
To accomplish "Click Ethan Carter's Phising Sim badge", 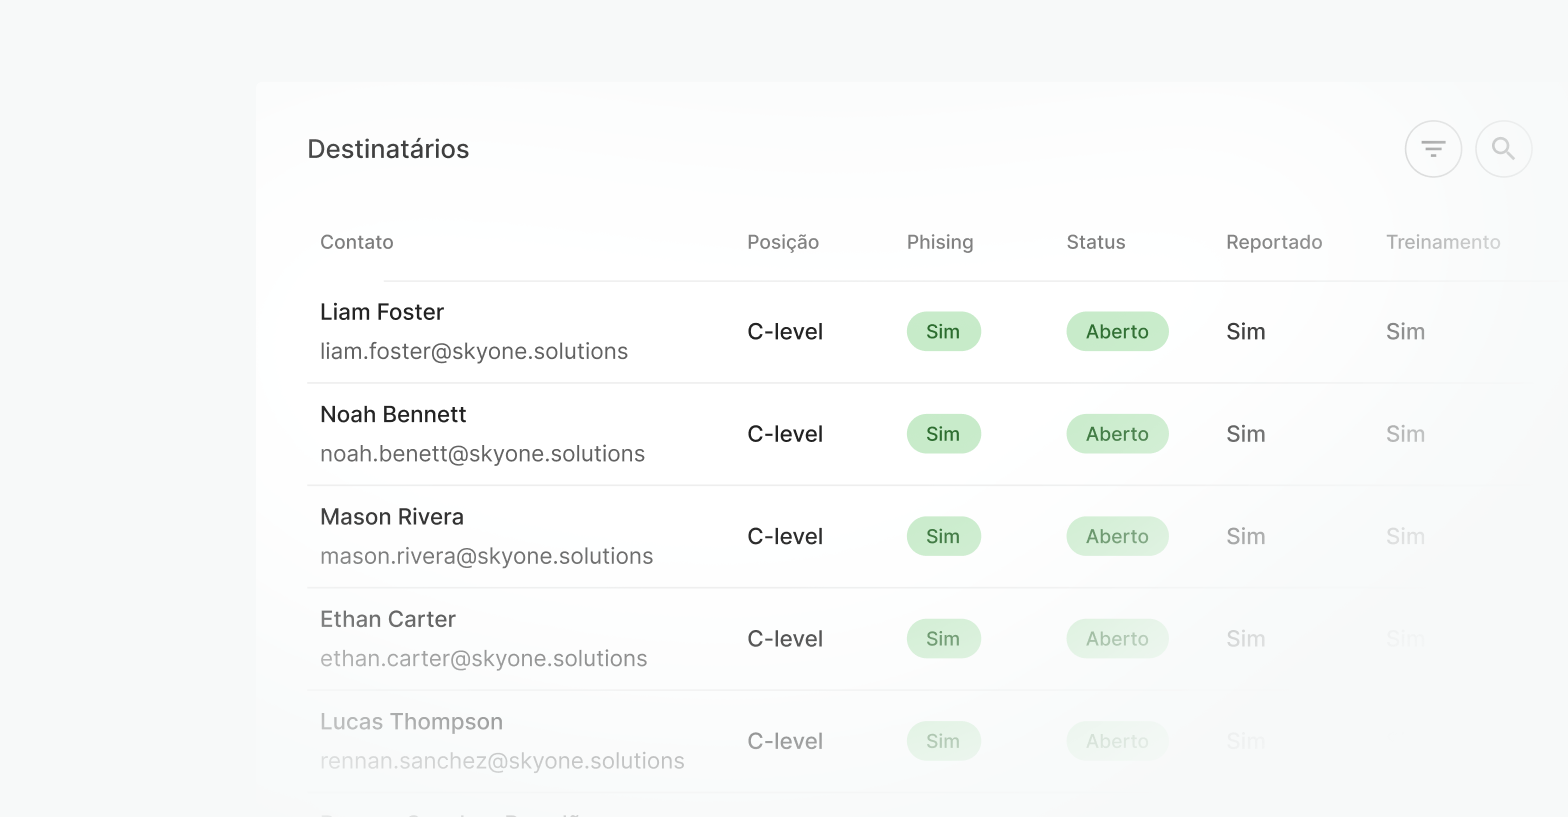I will 943,639.
